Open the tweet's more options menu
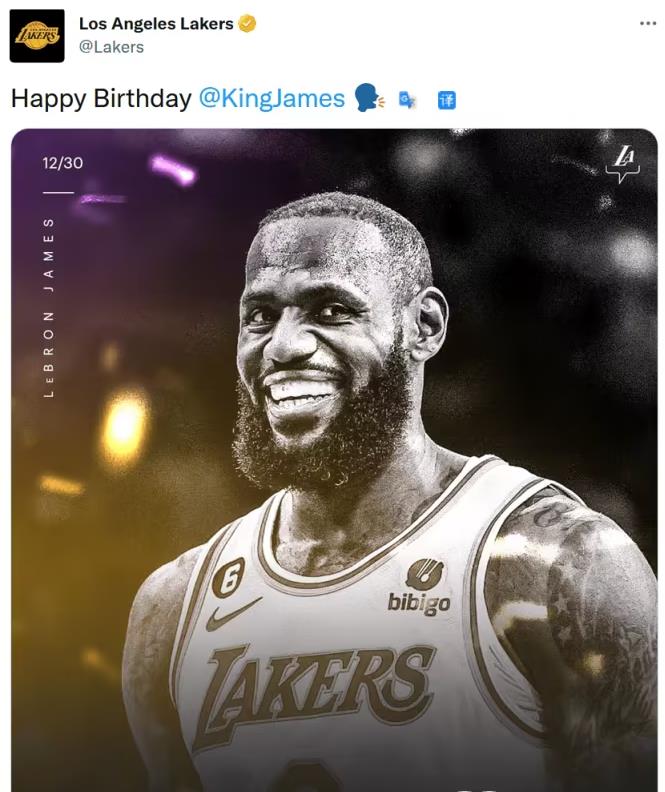The height and width of the screenshot is (792, 665). point(648,23)
